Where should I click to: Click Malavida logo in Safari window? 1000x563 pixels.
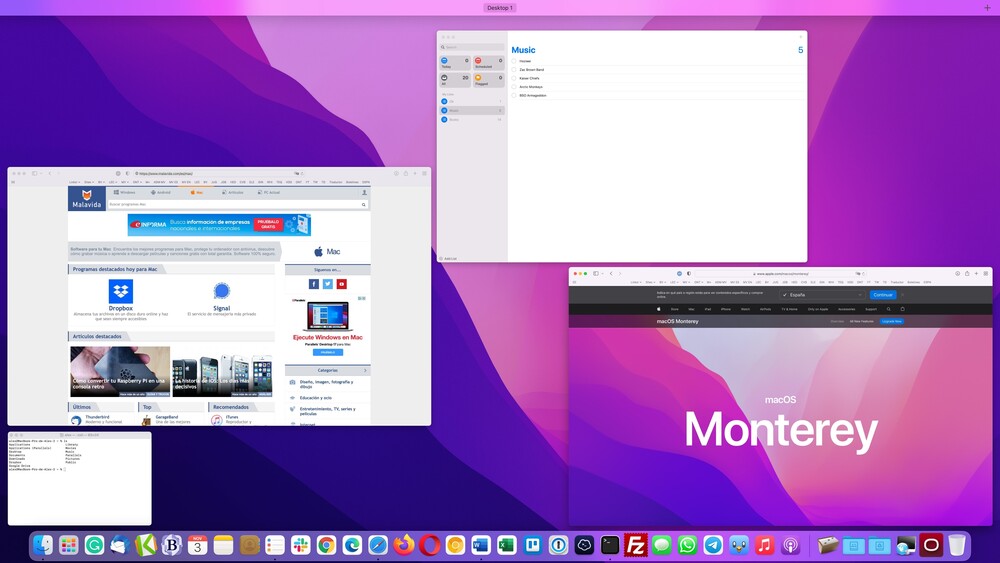(87, 198)
